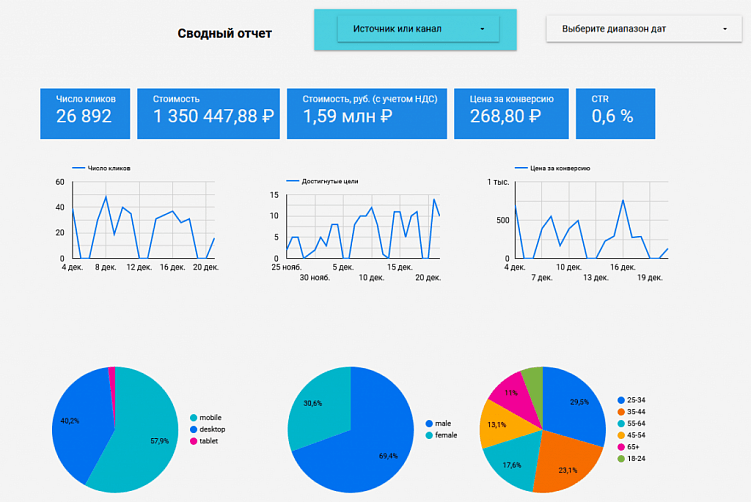Expand the Выберите диапазон дат selector
The height and width of the screenshot is (502, 751).
click(x=644, y=29)
